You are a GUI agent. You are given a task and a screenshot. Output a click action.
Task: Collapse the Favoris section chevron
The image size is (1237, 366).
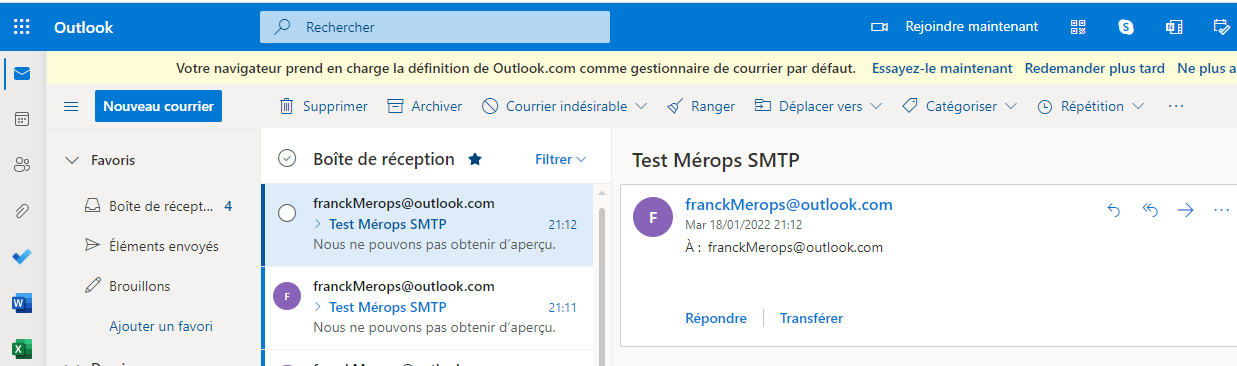pyautogui.click(x=71, y=160)
